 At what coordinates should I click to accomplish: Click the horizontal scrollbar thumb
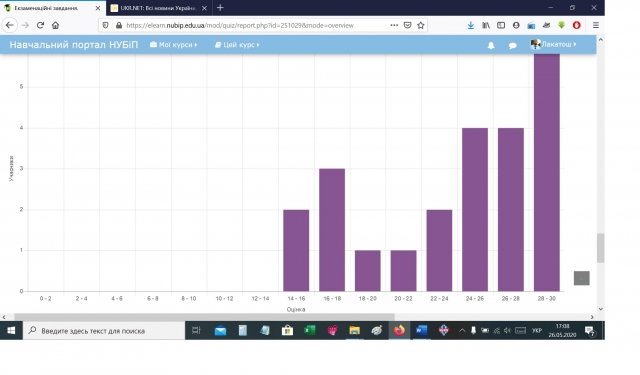coord(204,317)
